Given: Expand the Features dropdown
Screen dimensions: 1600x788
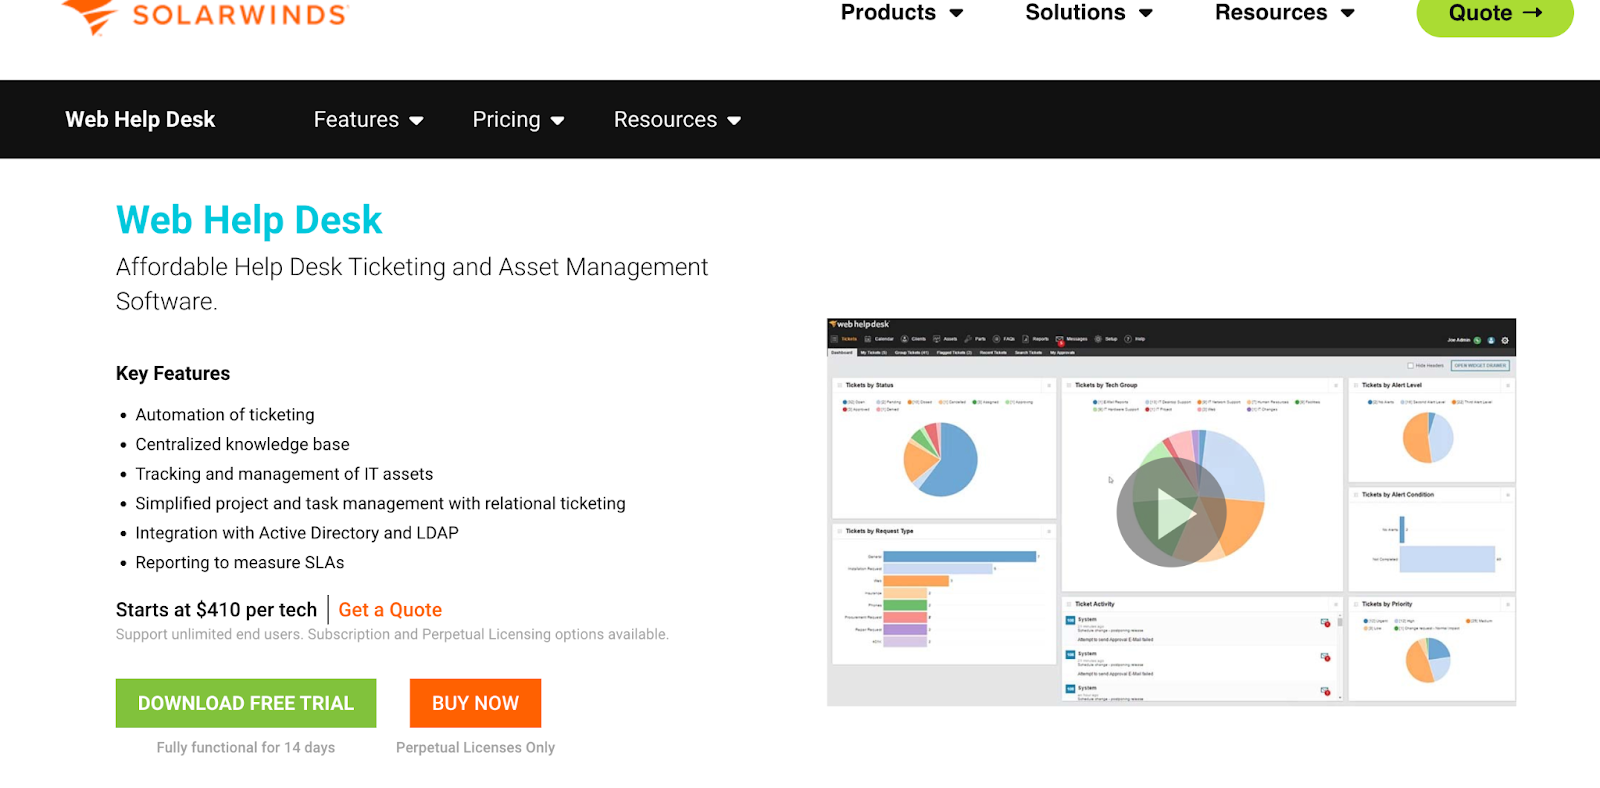Looking at the screenshot, I should pos(369,120).
